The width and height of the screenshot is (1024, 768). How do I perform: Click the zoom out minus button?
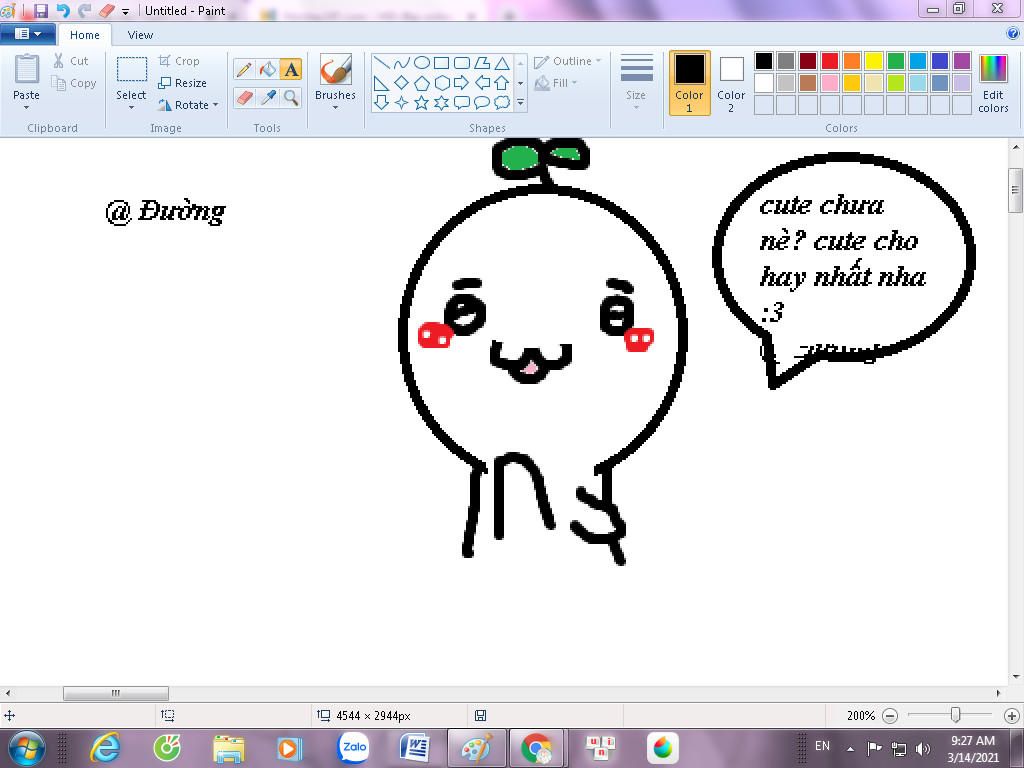(x=889, y=716)
